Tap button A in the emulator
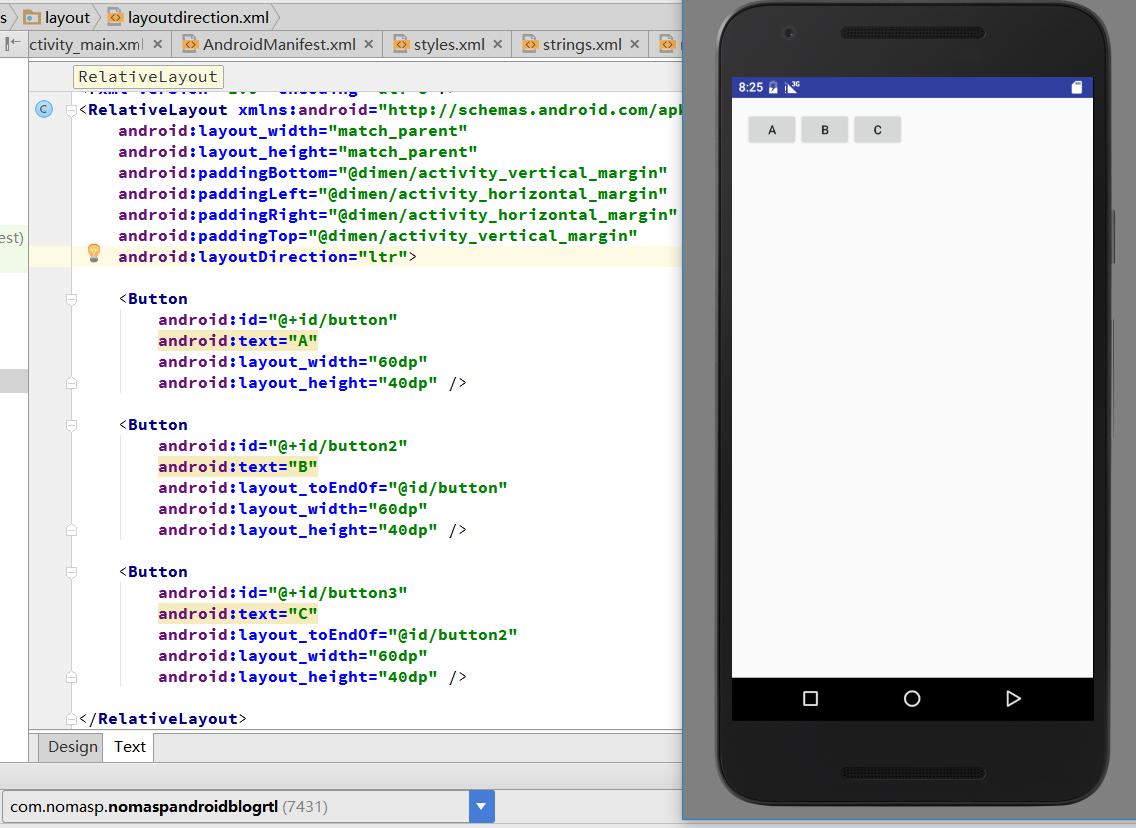 (772, 130)
